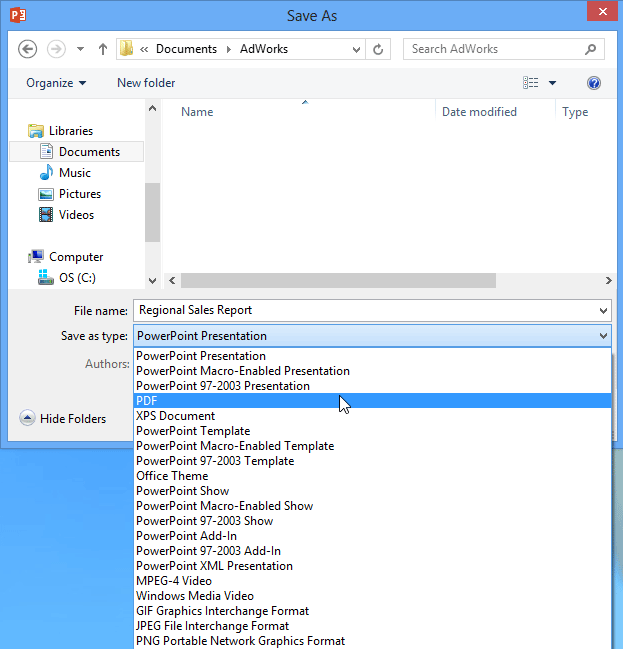Viewport: 623px width, 649px height.
Task: Choose PNG Portable Network Graphics Format type
Action: tap(373, 641)
